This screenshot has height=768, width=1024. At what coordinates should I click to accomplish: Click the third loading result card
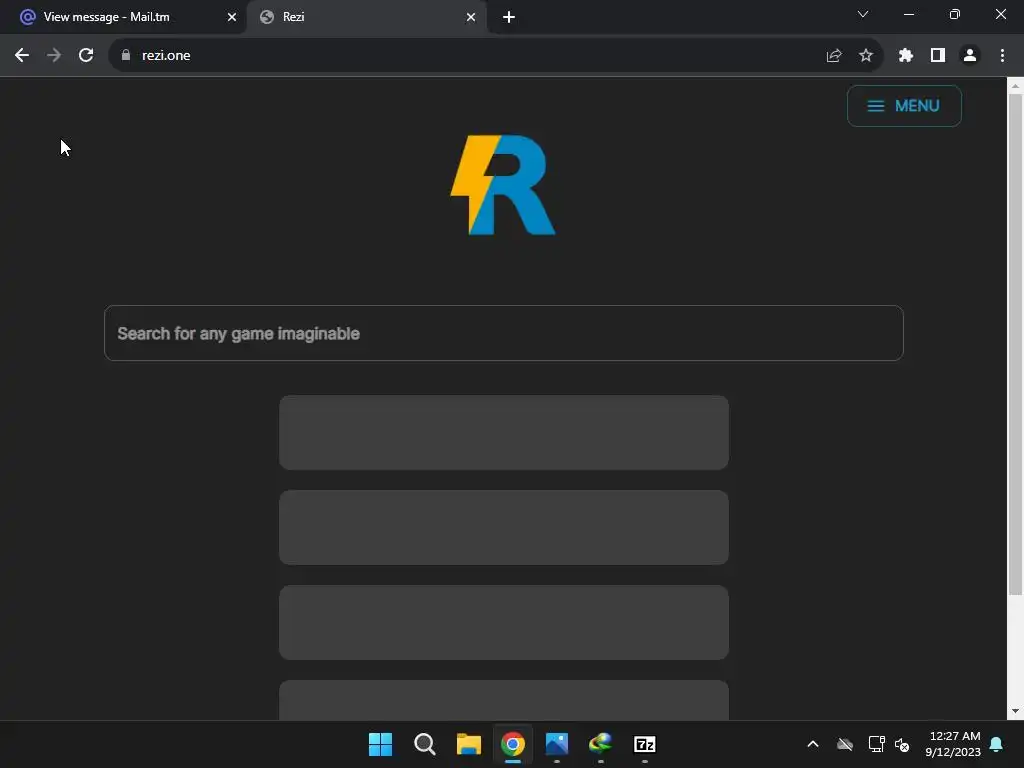504,622
